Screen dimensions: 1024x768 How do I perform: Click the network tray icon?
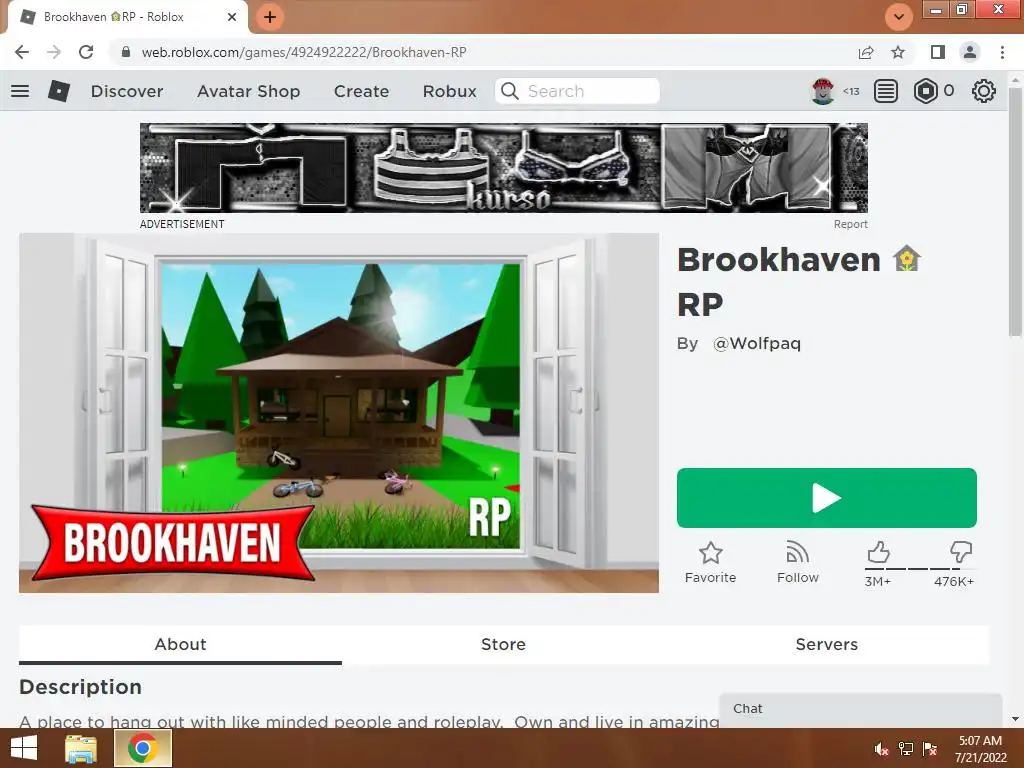pyautogui.click(x=906, y=749)
